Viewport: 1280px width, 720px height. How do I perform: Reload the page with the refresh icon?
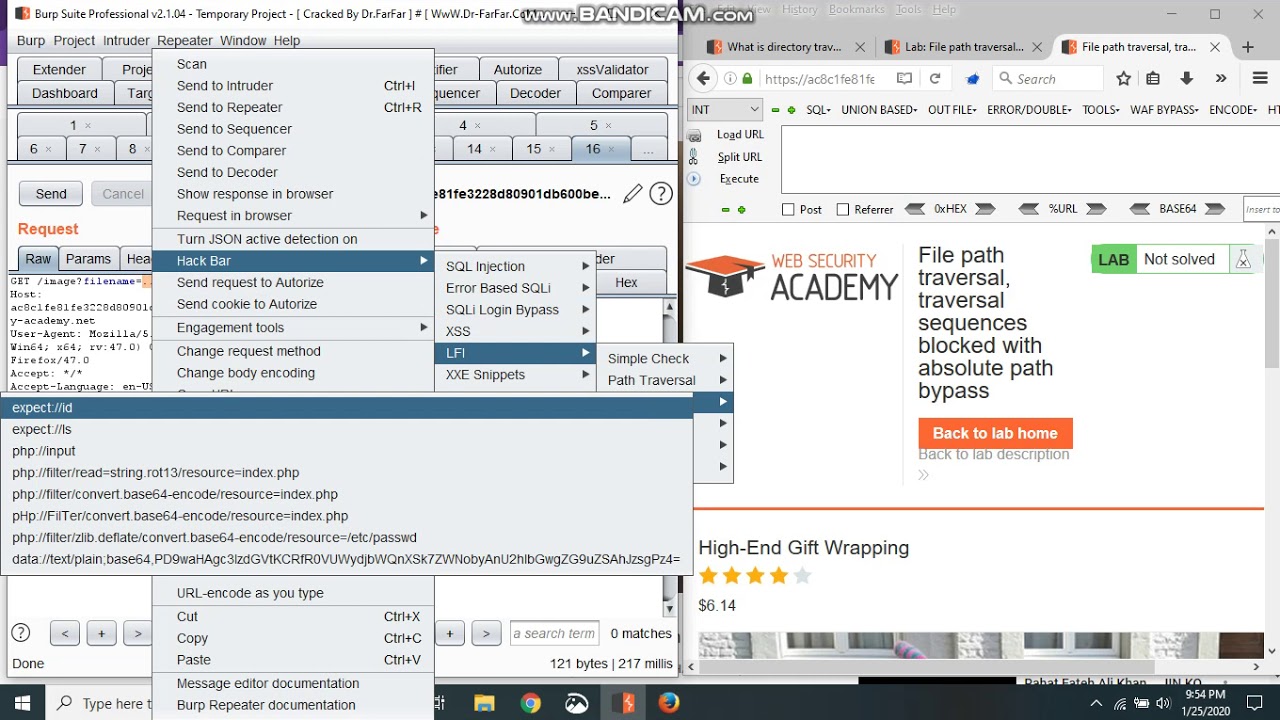click(x=935, y=79)
